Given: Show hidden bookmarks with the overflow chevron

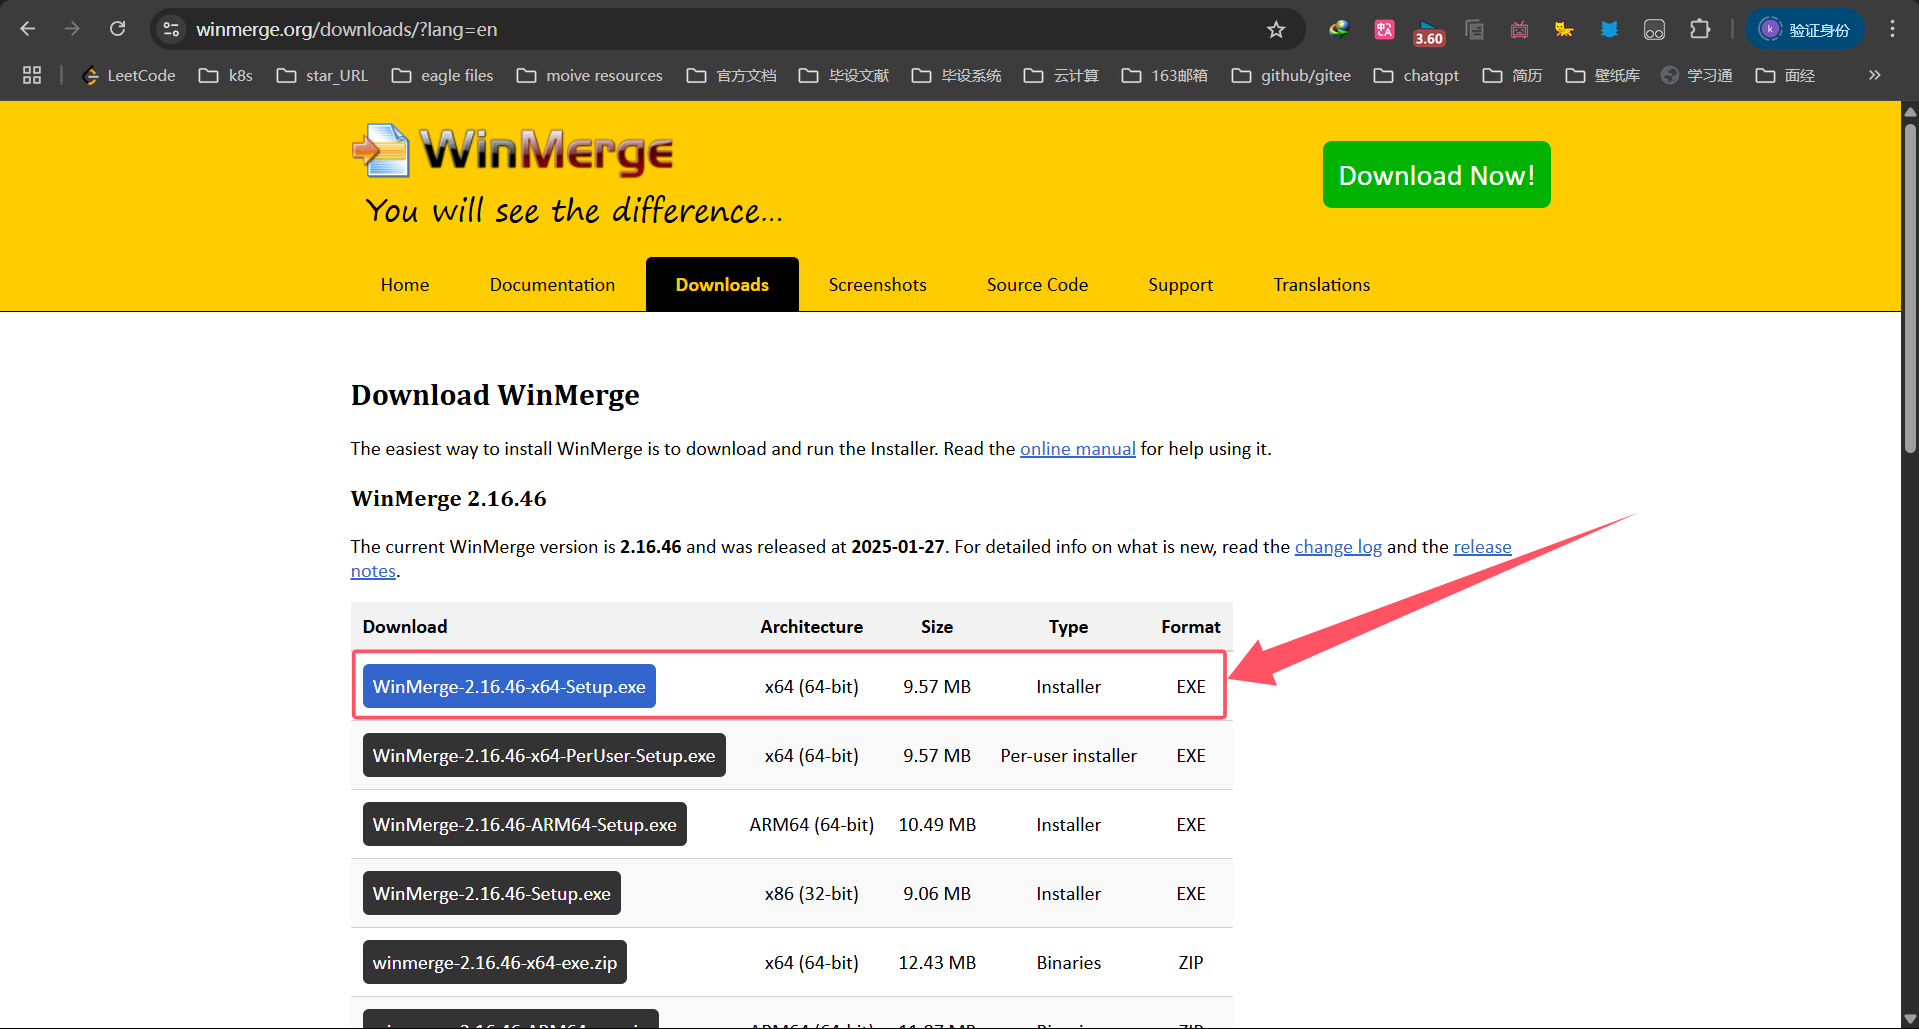Looking at the screenshot, I should pos(1874,75).
